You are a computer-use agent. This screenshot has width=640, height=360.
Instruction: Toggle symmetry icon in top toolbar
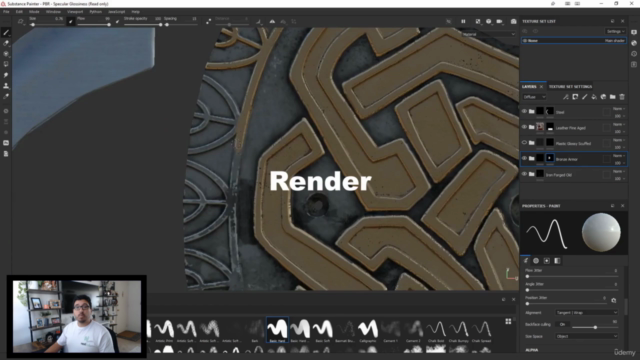[272, 21]
